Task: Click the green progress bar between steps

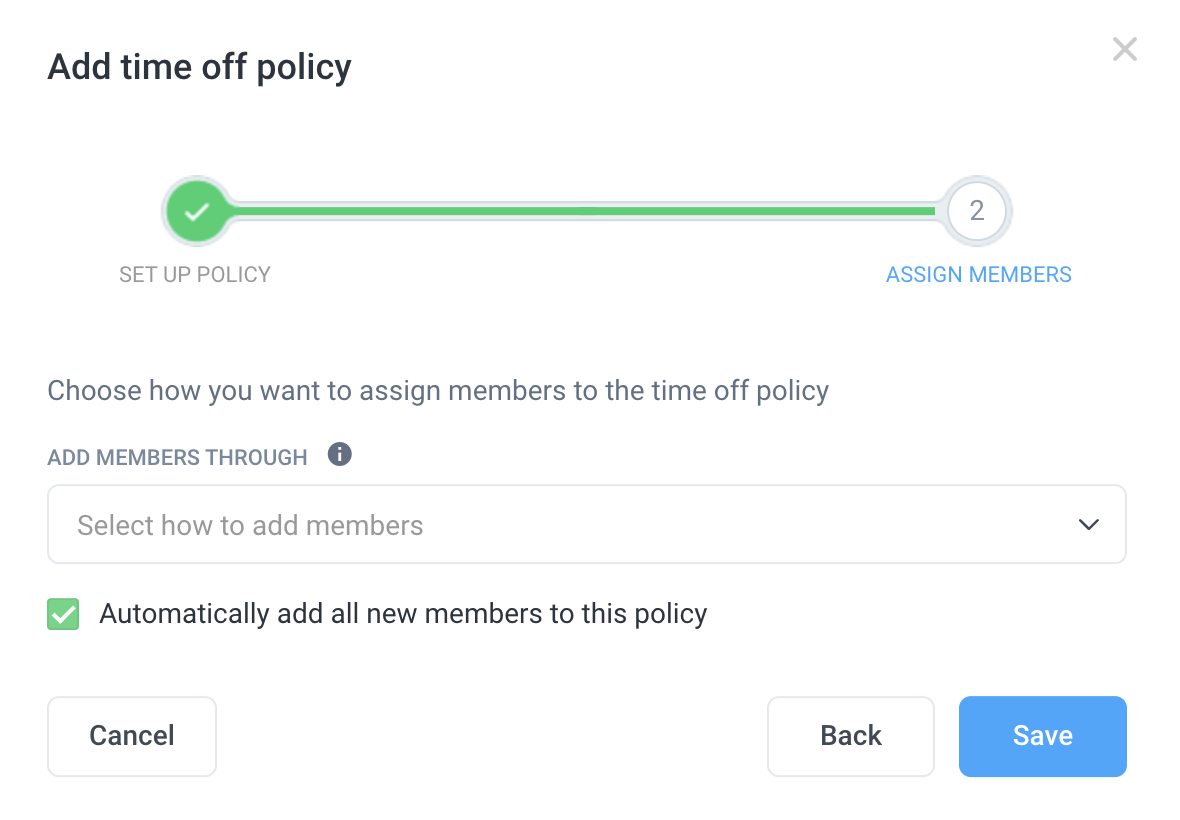Action: point(583,211)
